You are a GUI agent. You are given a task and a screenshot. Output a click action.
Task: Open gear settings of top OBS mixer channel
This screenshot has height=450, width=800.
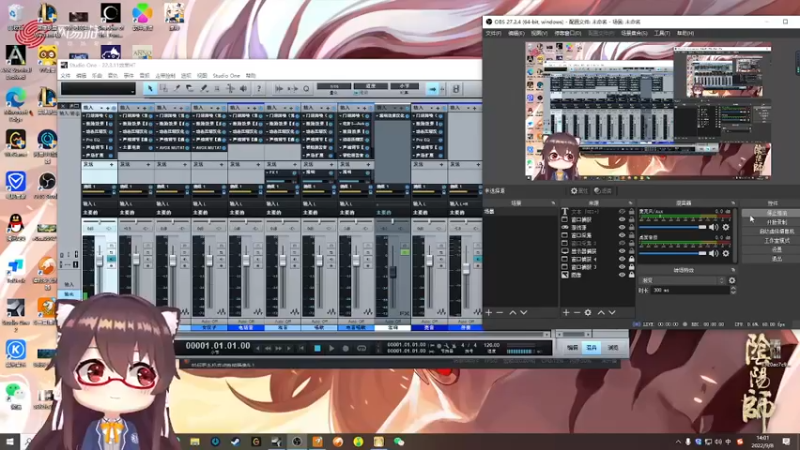click(x=726, y=227)
